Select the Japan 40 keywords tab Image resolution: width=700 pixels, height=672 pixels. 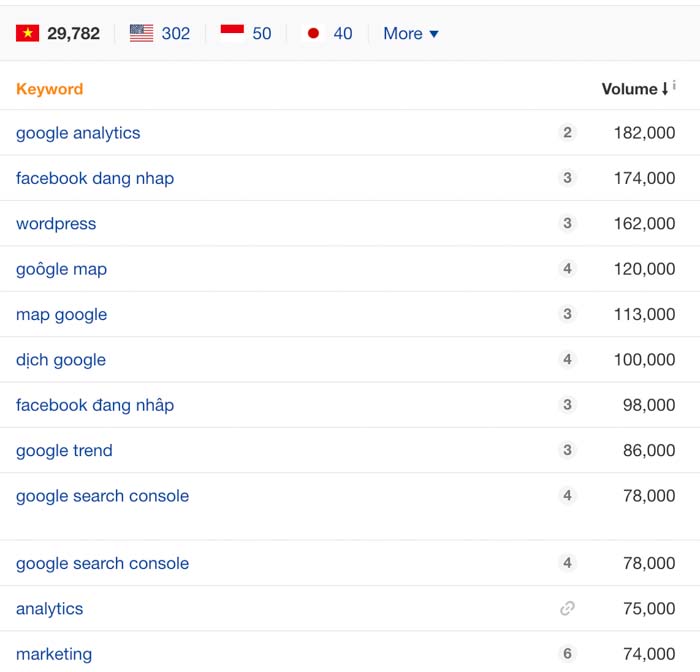[x=327, y=33]
